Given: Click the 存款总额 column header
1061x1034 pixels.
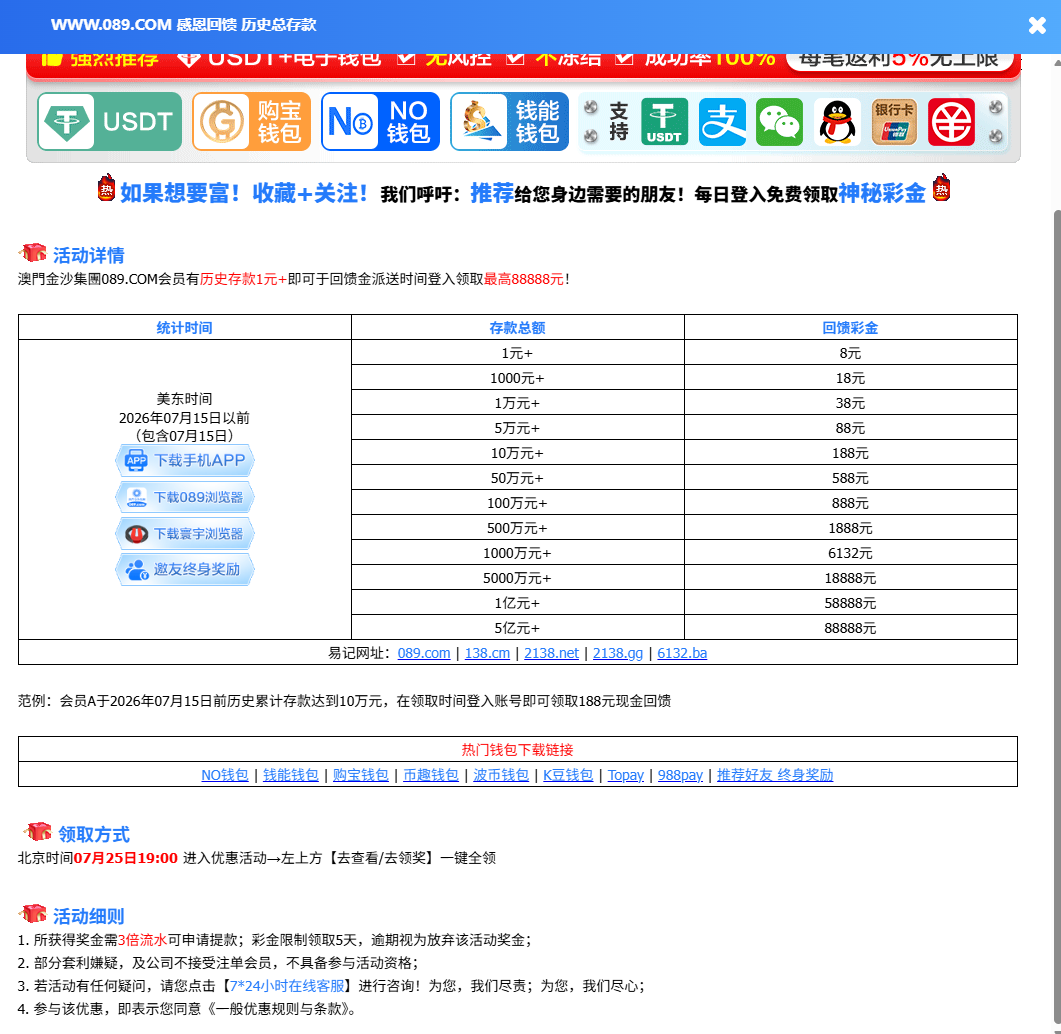Looking at the screenshot, I should (x=517, y=328).
